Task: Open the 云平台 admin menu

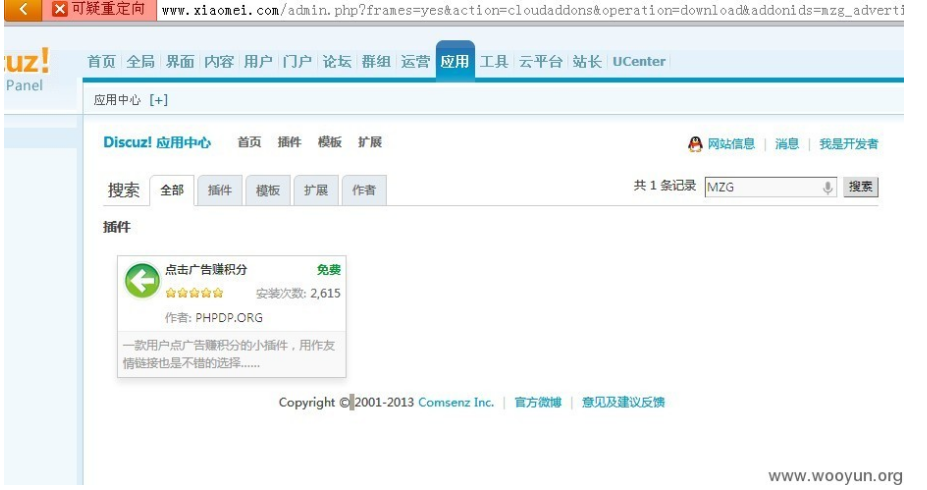Action: pos(540,61)
